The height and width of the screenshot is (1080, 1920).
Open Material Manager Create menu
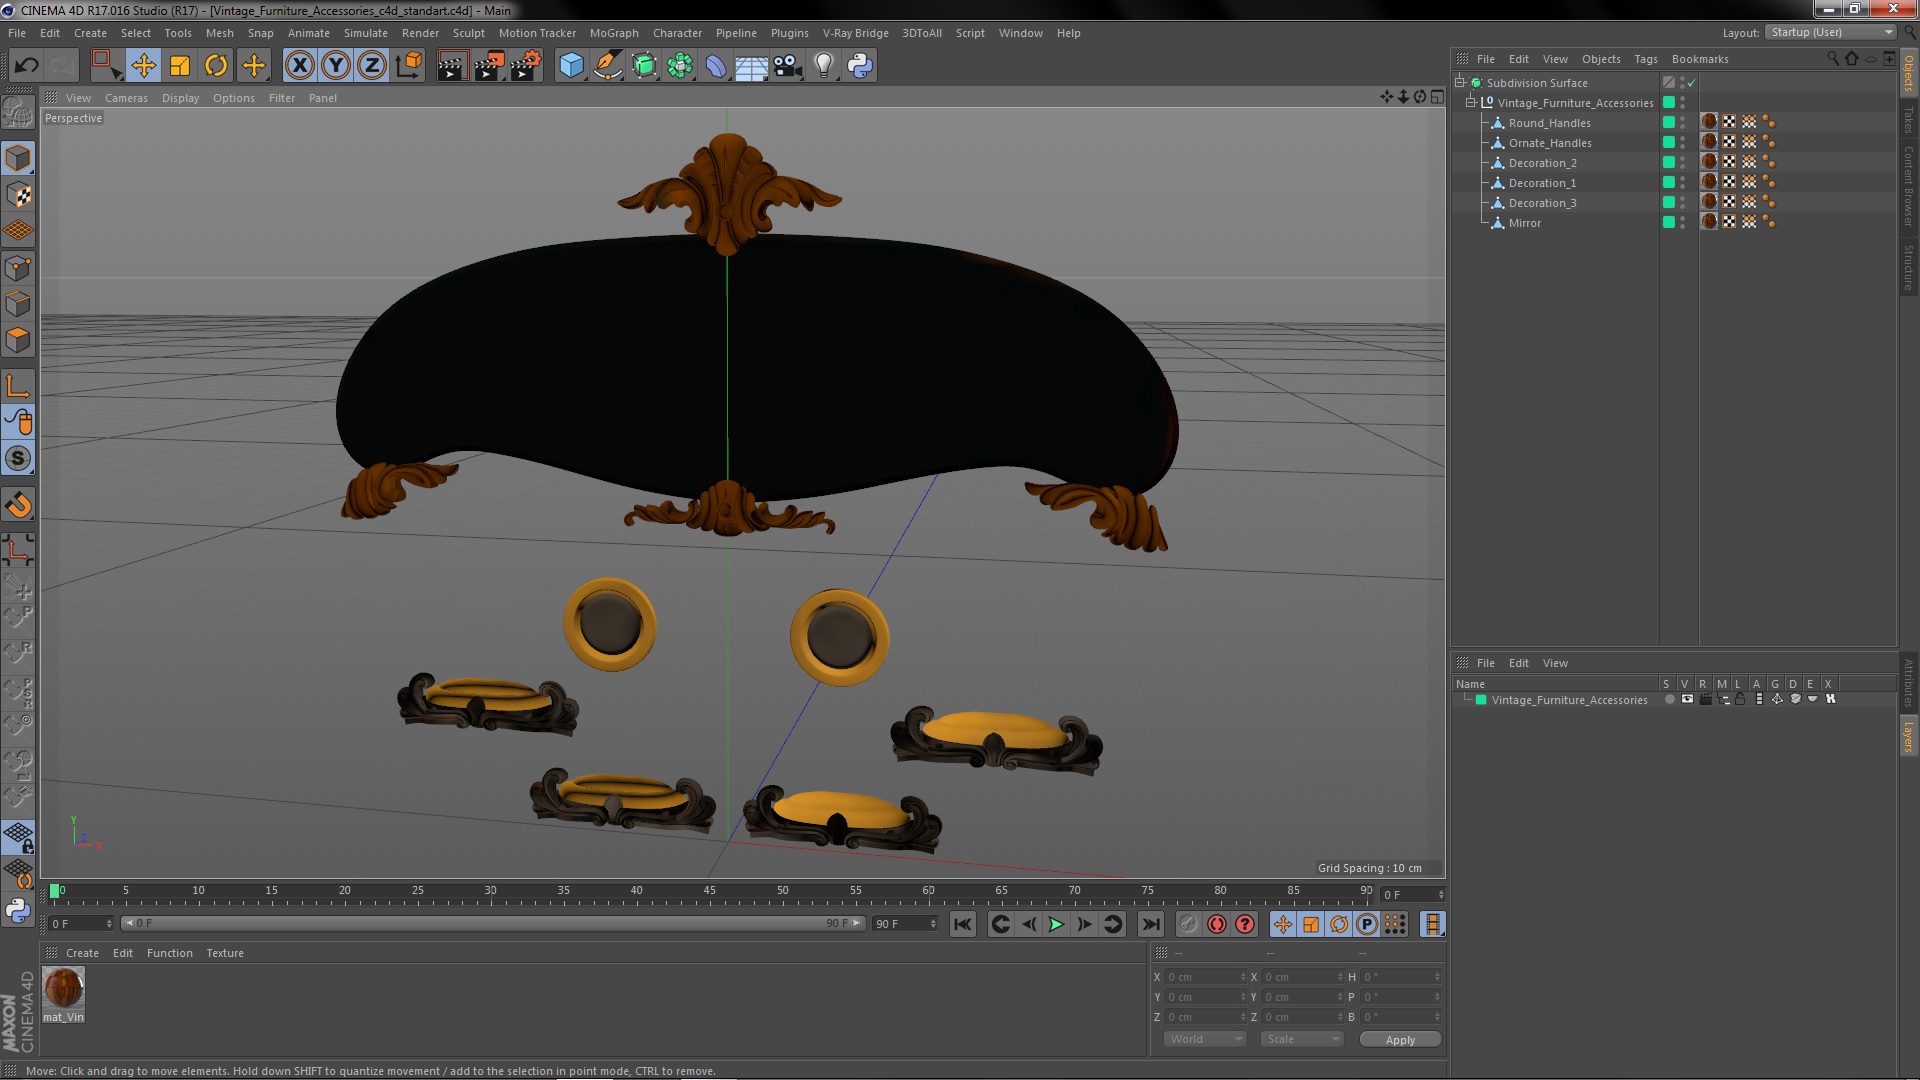pos(82,953)
